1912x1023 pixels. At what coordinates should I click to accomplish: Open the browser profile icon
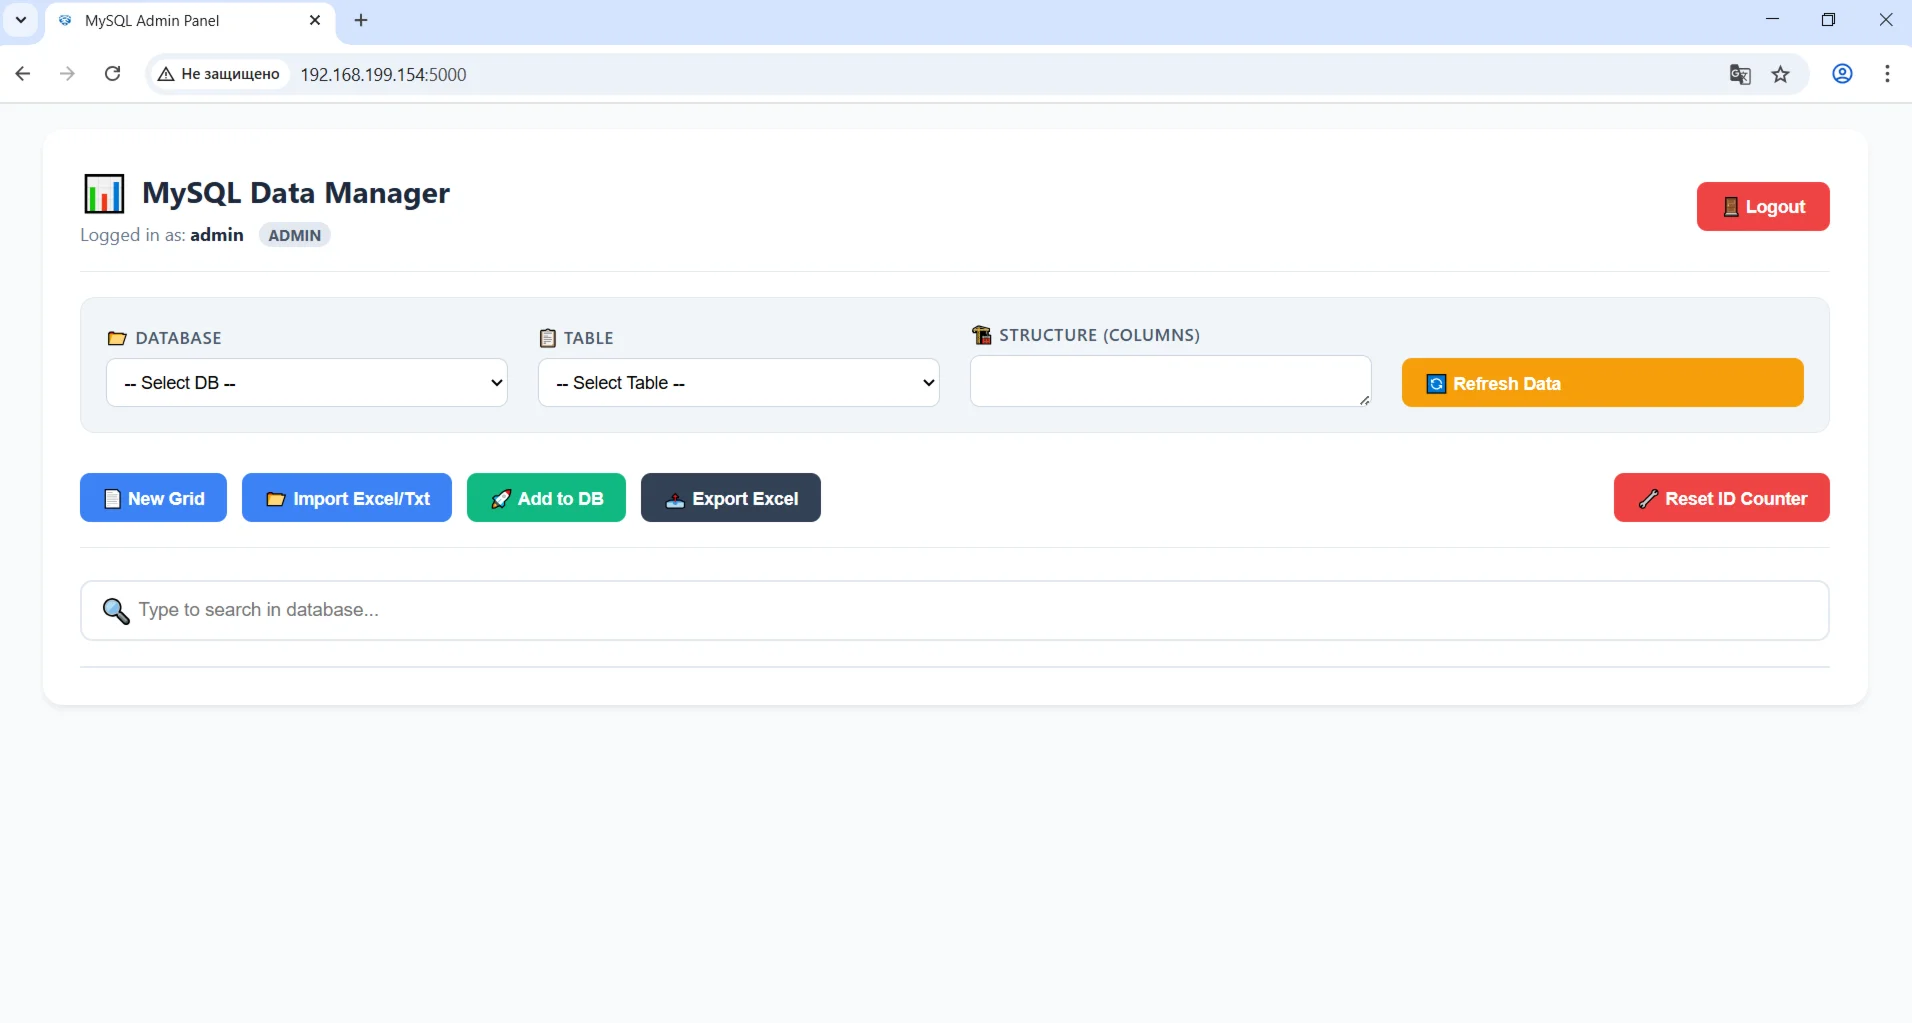click(x=1843, y=74)
